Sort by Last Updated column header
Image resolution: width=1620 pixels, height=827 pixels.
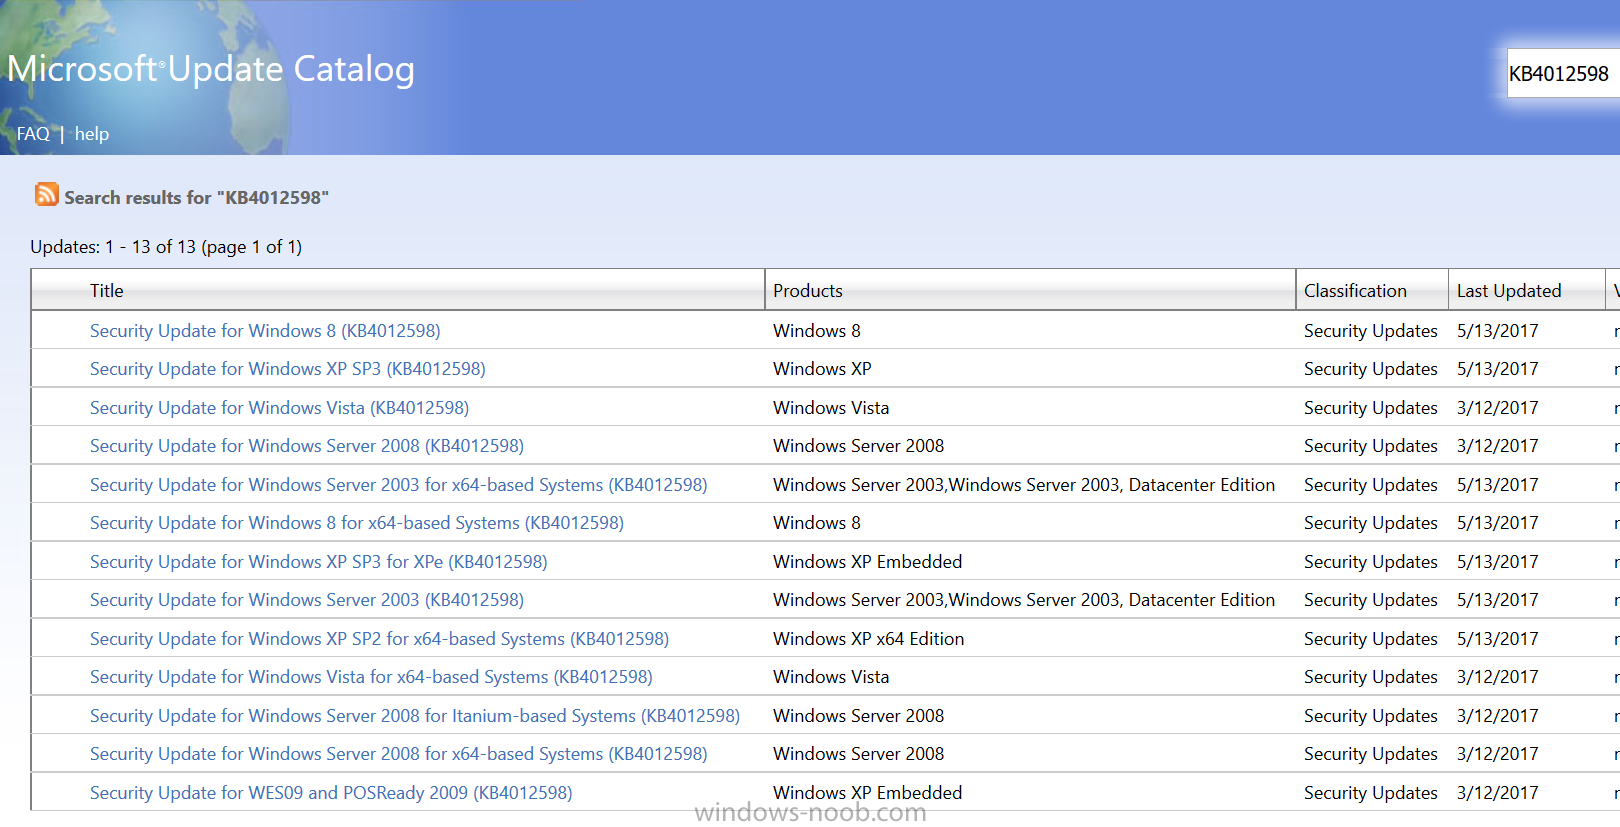pos(1509,291)
